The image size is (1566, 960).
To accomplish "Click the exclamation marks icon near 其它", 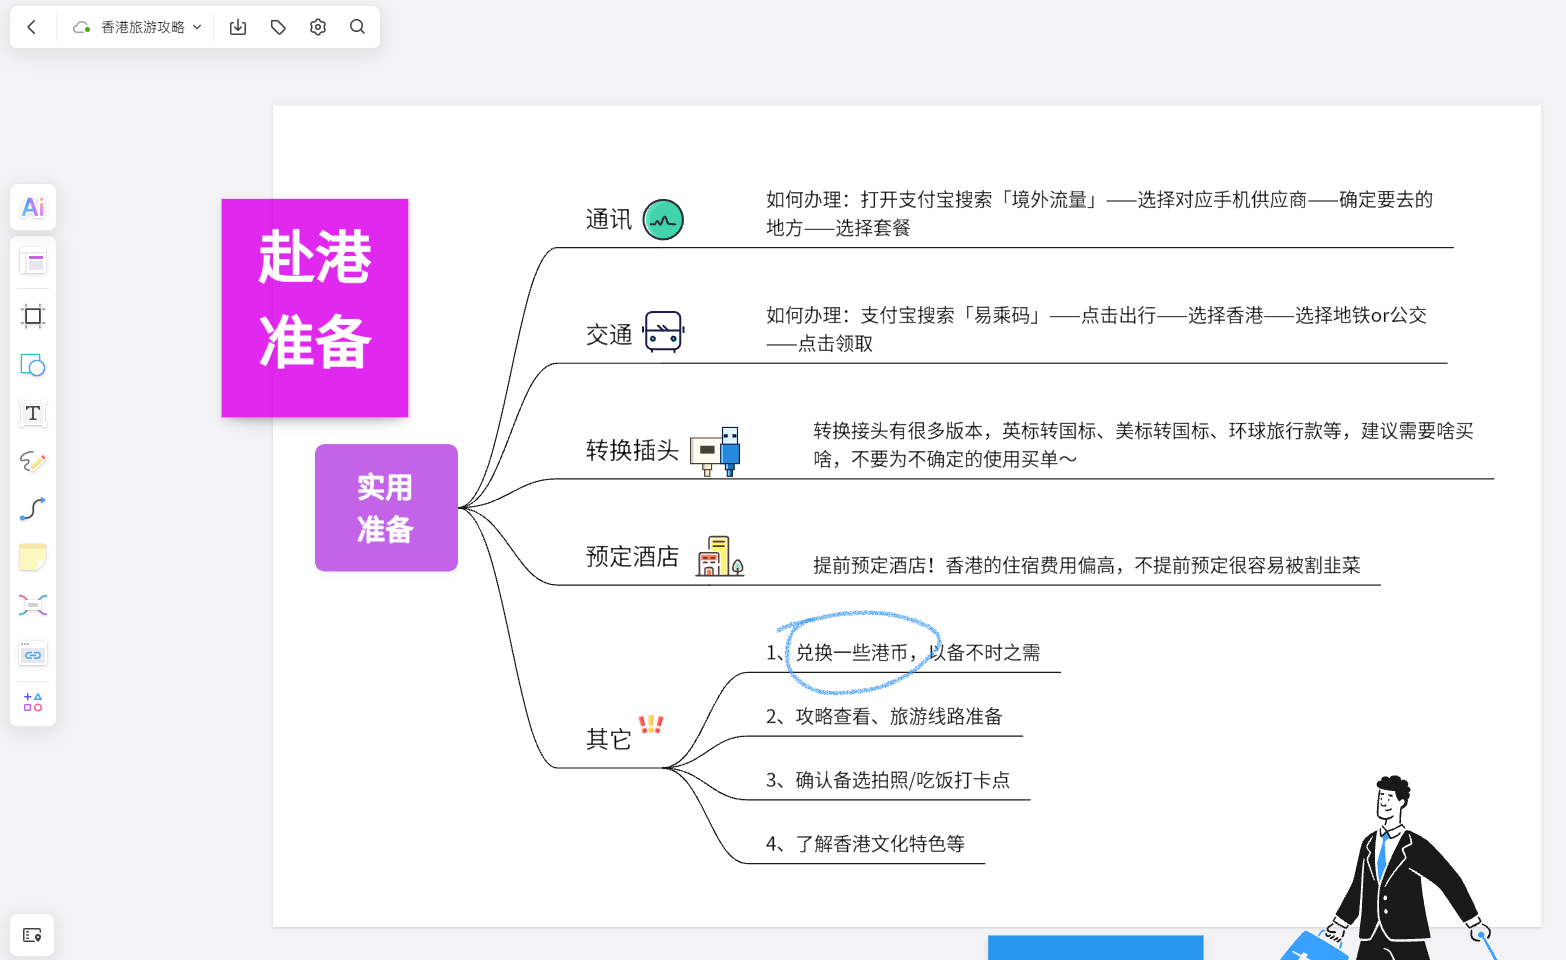I will click(651, 724).
